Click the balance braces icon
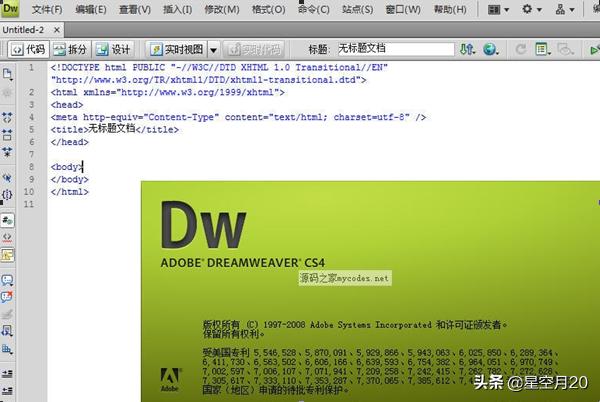This screenshot has width=600, height=402. 7,194
